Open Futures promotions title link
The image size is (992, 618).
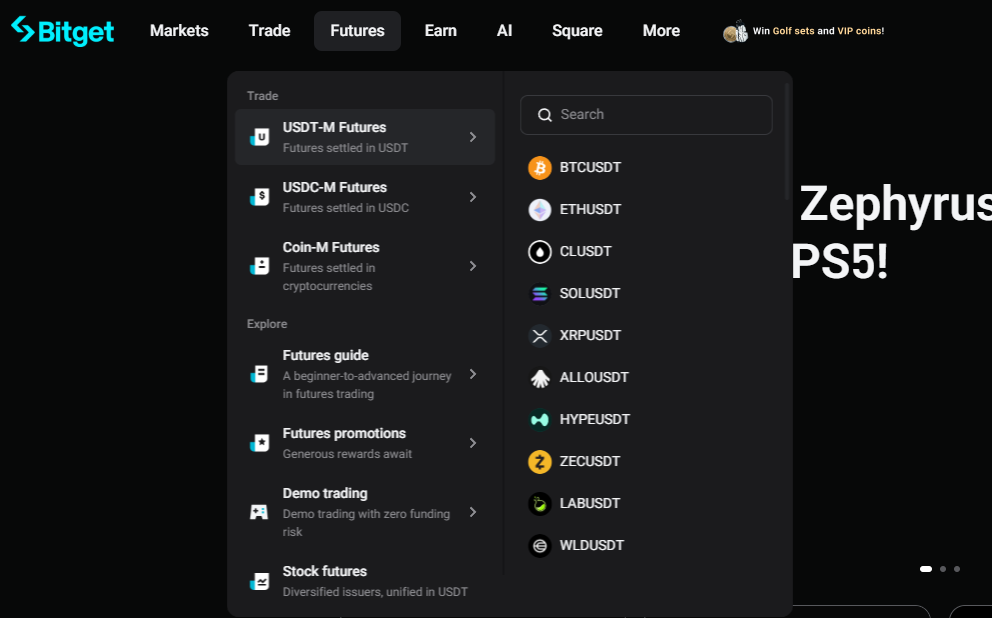[x=344, y=433]
